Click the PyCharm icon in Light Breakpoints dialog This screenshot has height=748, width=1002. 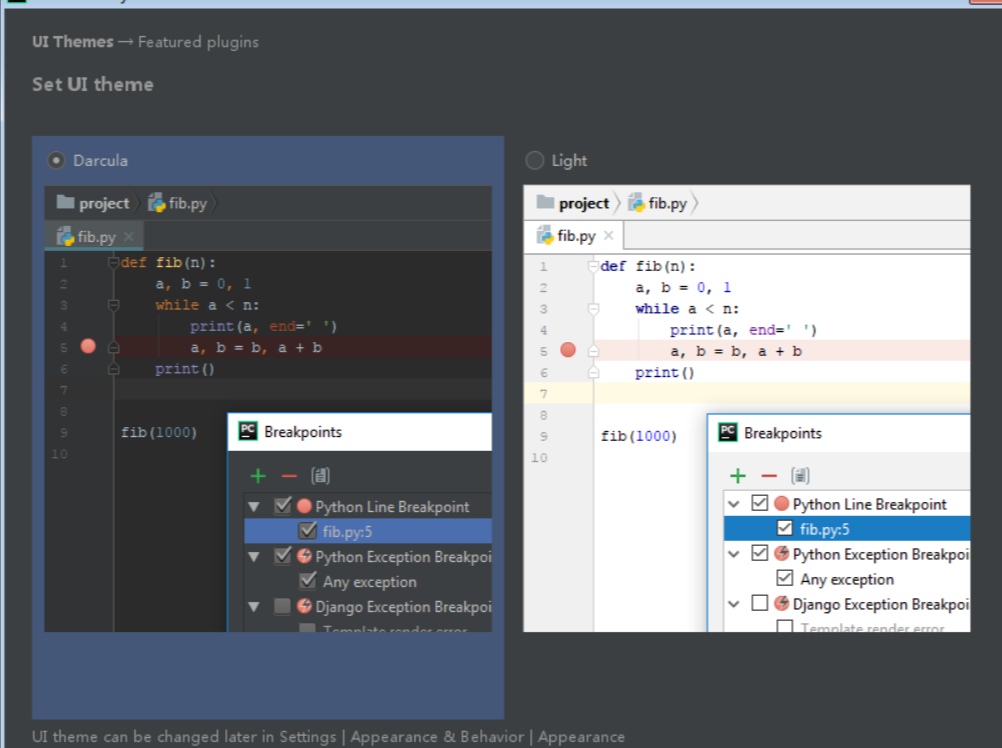point(727,432)
